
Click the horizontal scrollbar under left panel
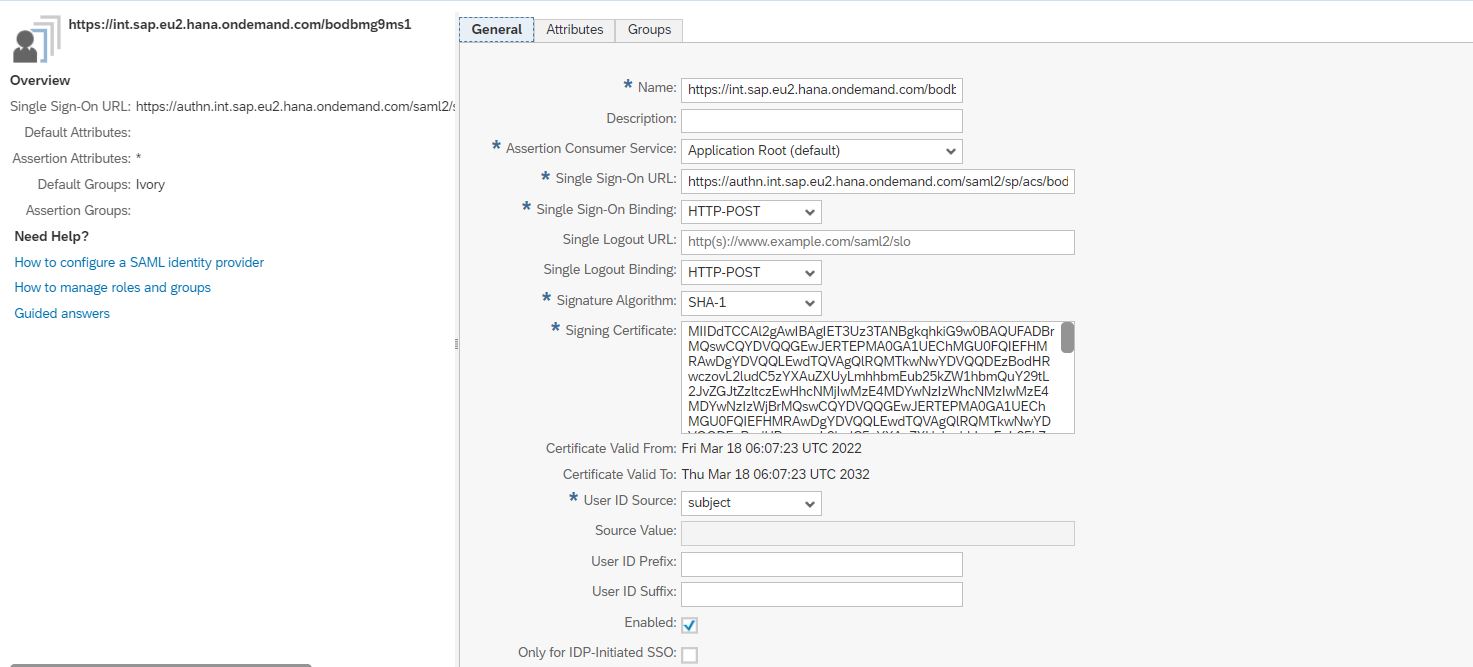pos(160,664)
